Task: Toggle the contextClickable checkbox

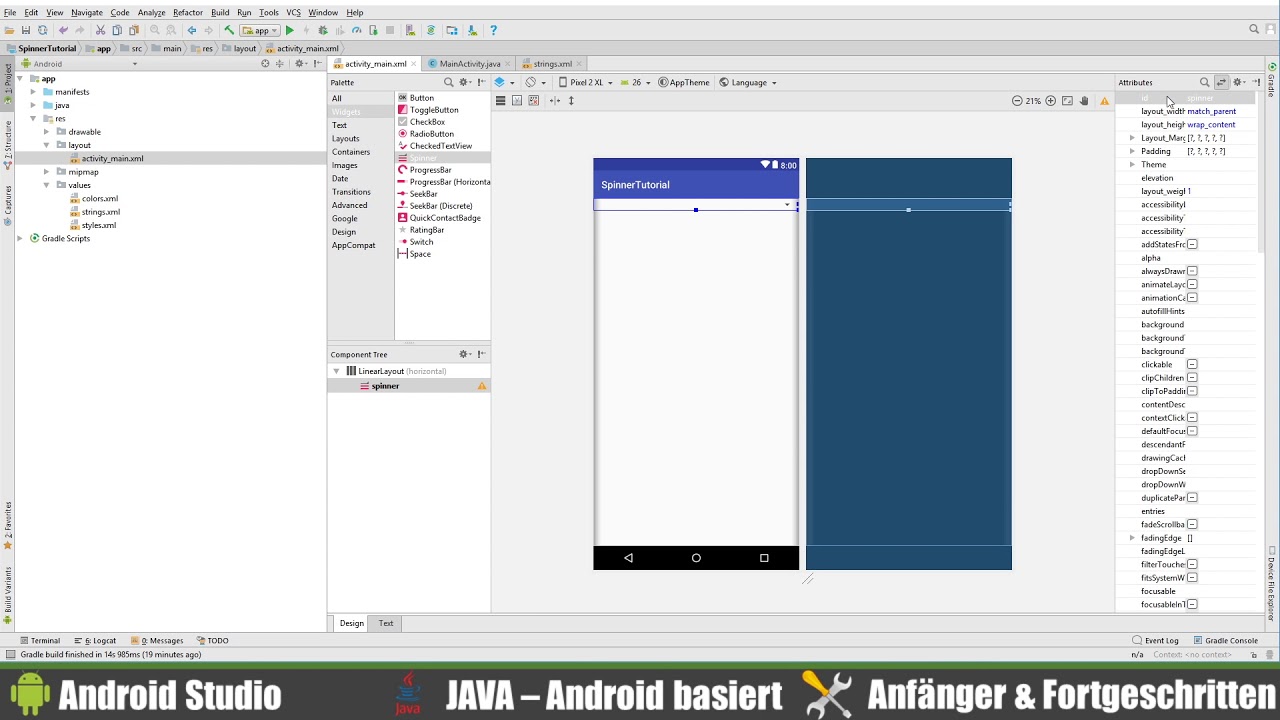Action: pyautogui.click(x=1192, y=418)
